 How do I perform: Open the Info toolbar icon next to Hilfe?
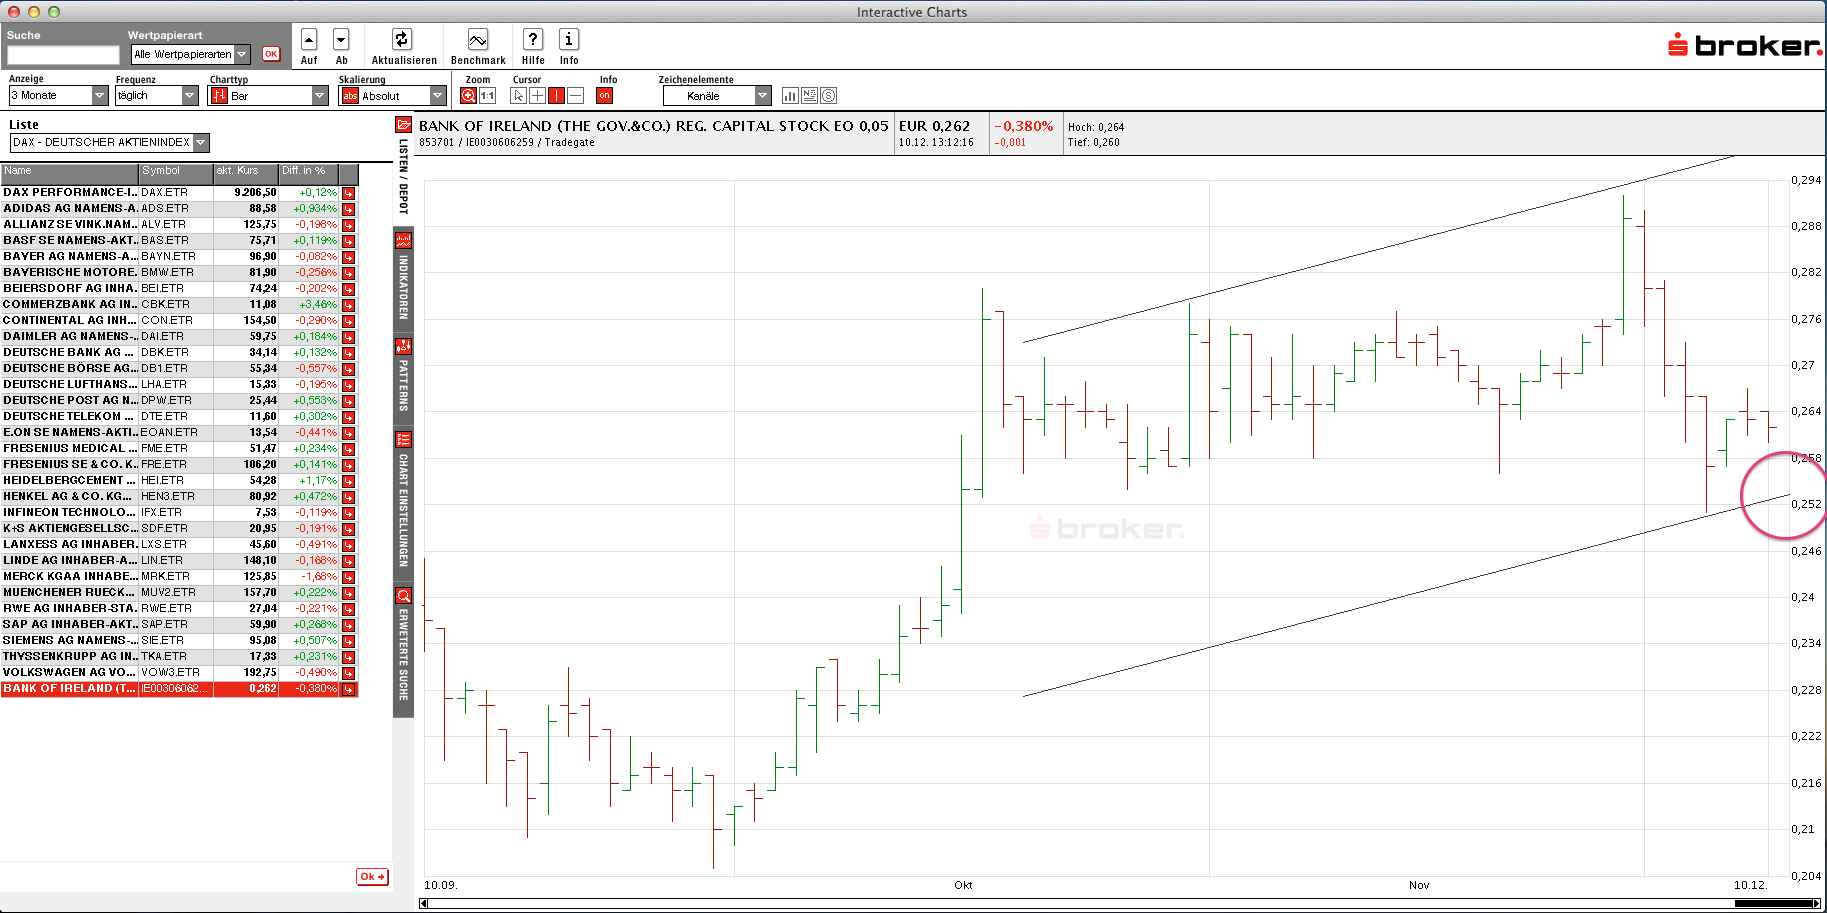tap(568, 39)
